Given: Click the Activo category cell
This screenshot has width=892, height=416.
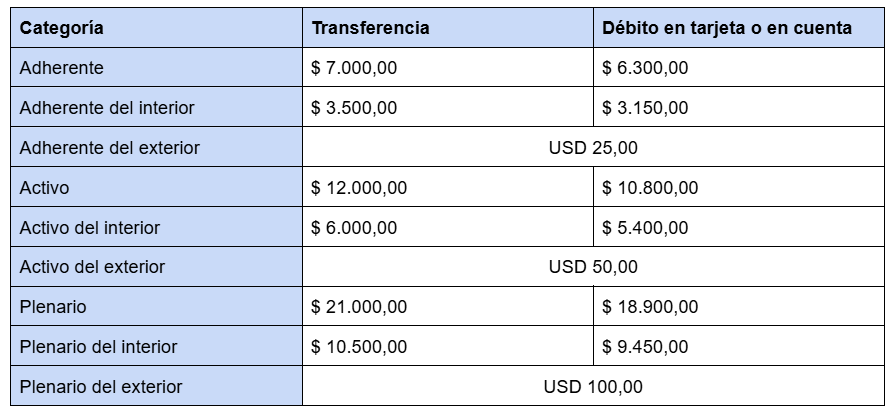Looking at the screenshot, I should [45, 188].
